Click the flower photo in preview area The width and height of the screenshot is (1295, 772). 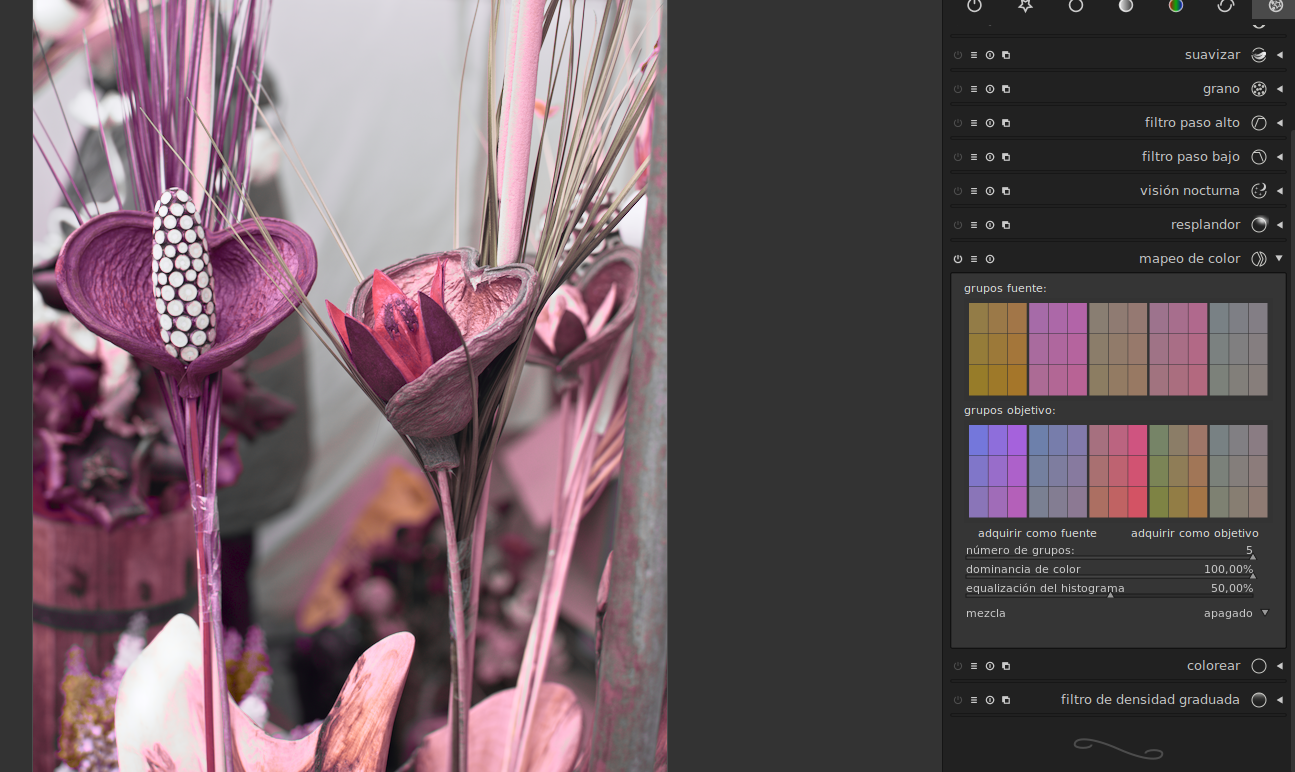pyautogui.click(x=350, y=386)
